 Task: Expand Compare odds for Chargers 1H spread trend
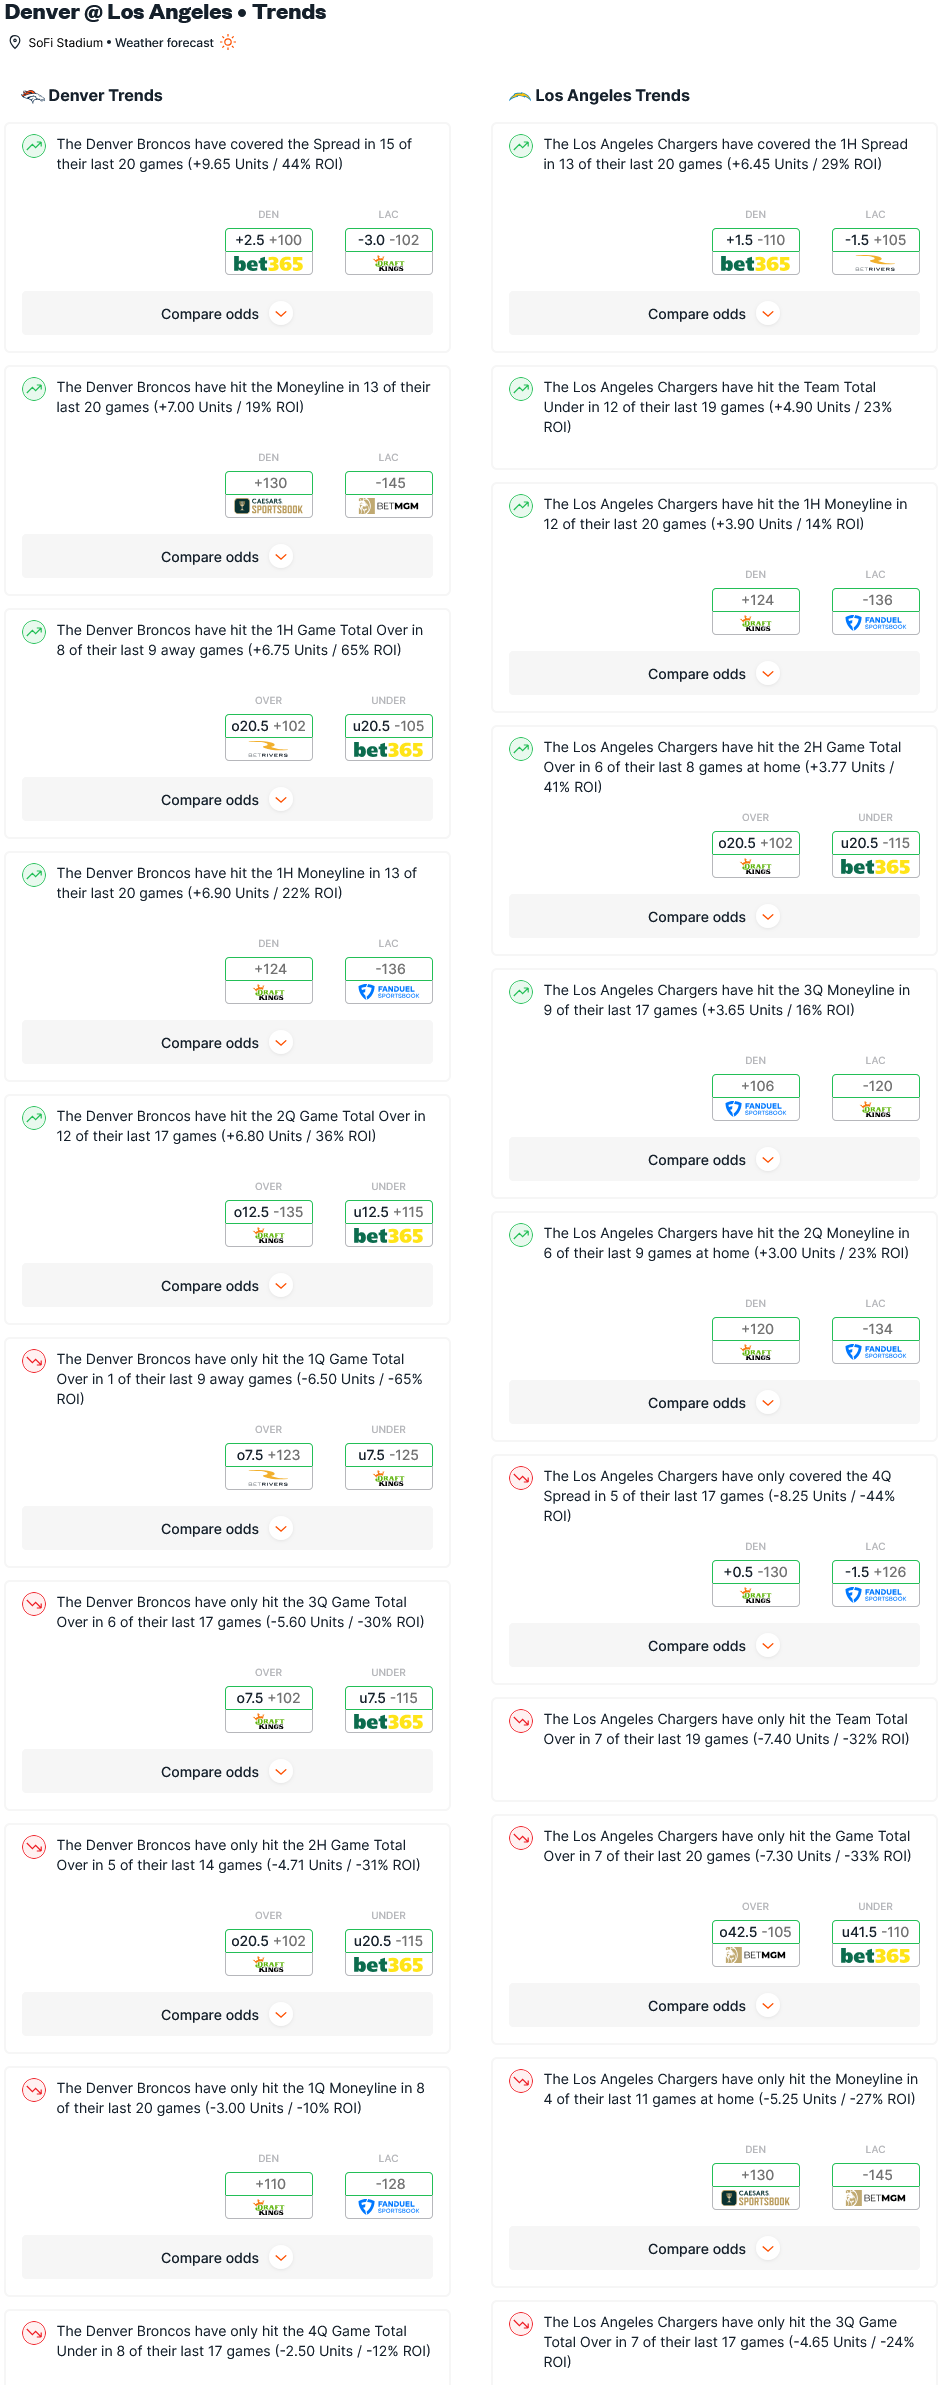tap(714, 314)
